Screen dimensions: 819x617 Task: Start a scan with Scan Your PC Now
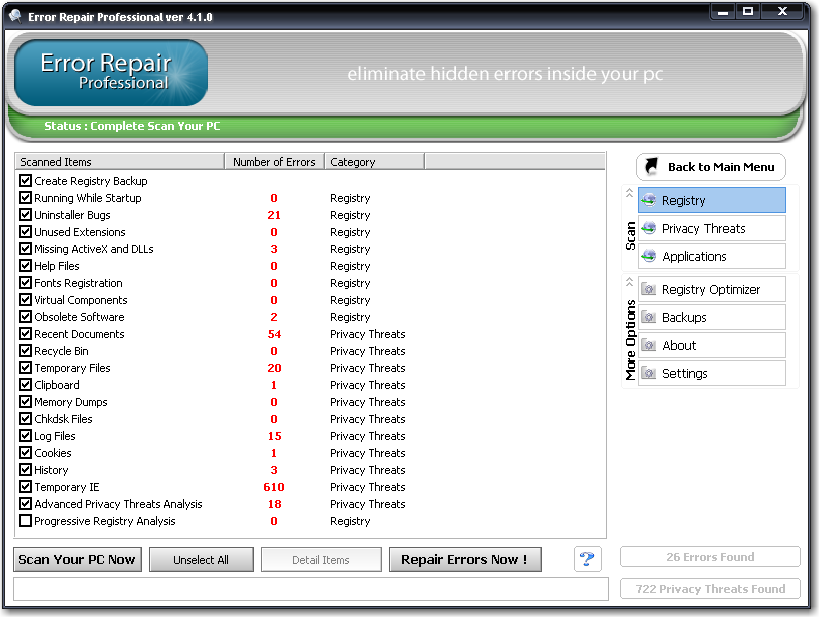77,559
